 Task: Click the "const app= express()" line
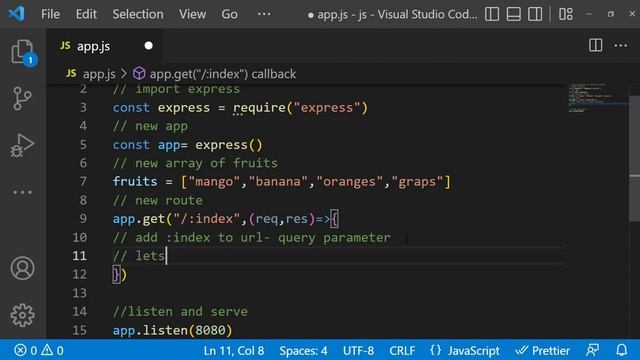pyautogui.click(x=187, y=145)
